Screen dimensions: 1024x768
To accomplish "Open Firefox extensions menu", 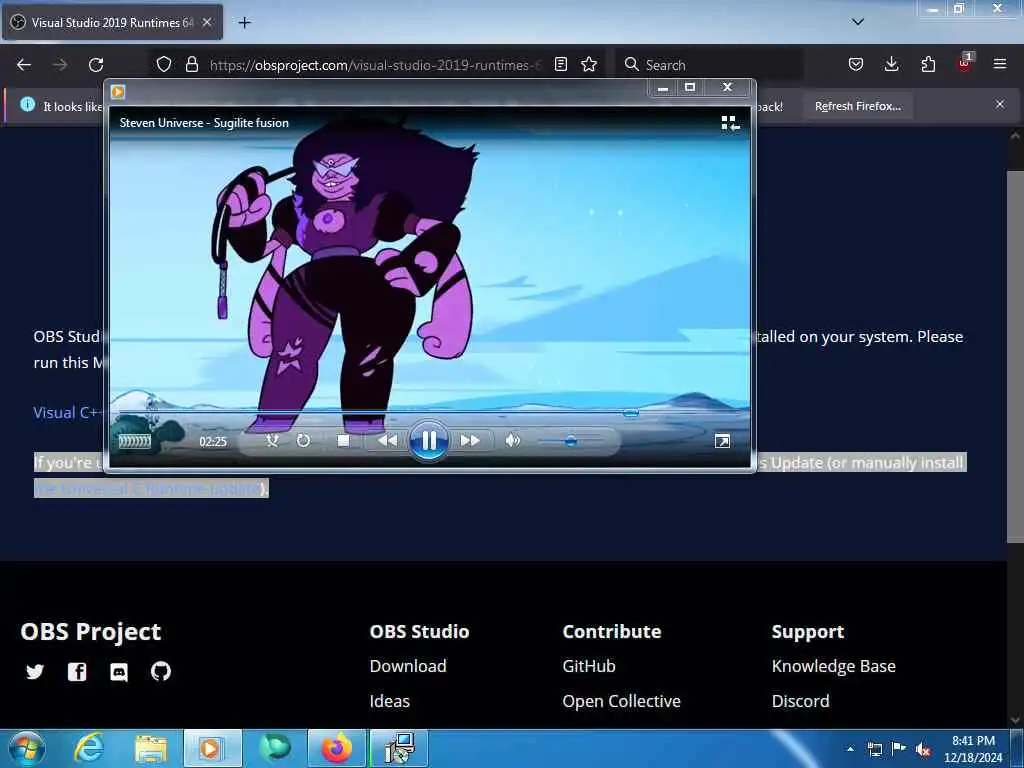I will coord(928,65).
